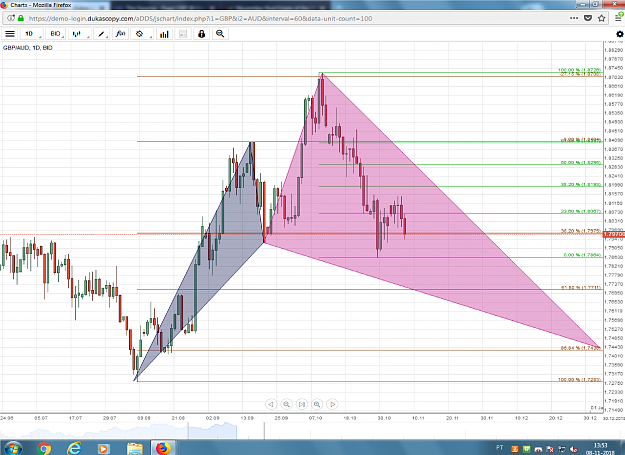The height and width of the screenshot is (455, 625).
Task: Click the zoom-out magnifier in toolbar
Action: click(x=220, y=34)
